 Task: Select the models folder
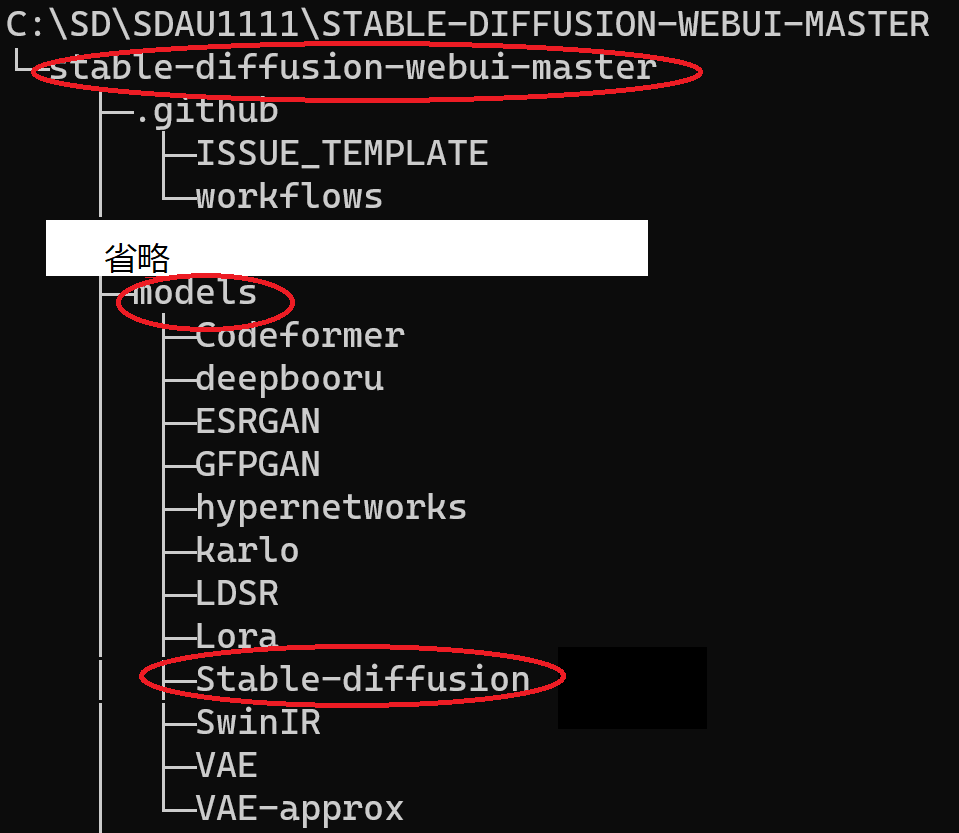(x=195, y=292)
